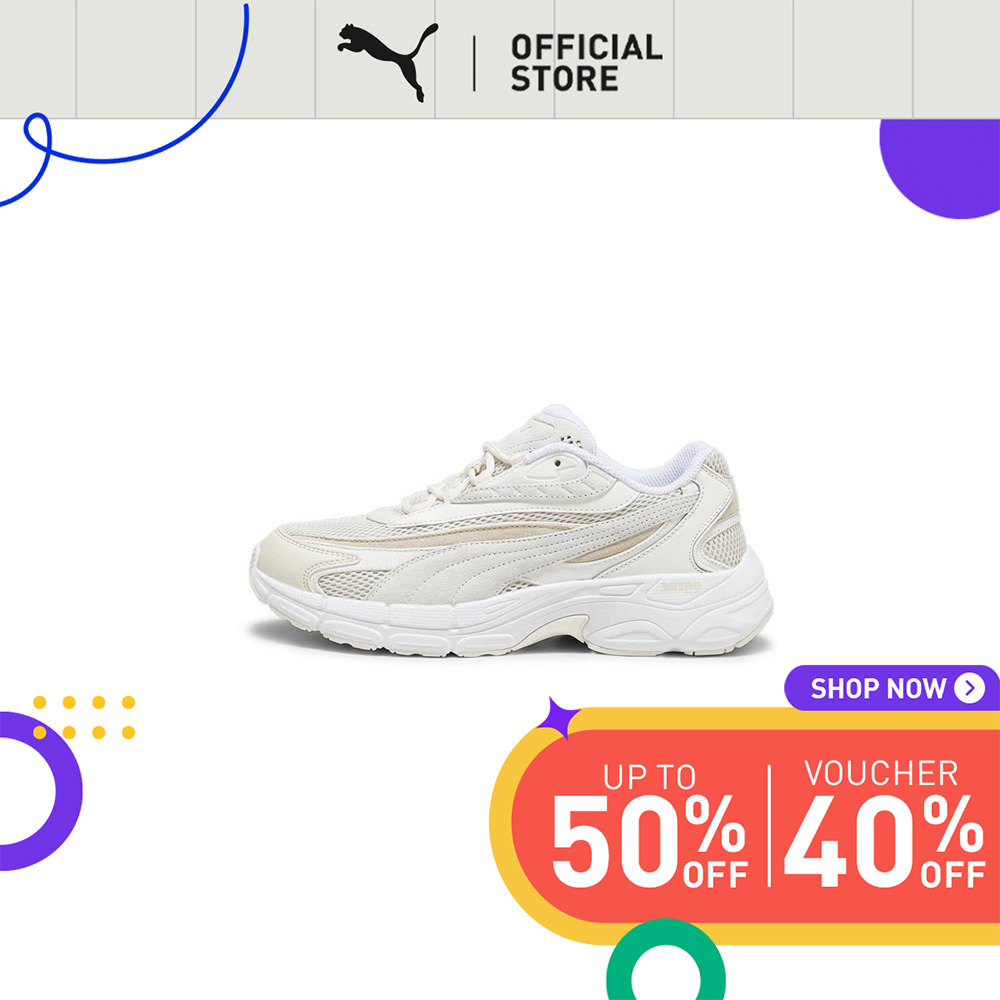1000x1000 pixels.
Task: Click the VOUCHER 40% OFF text
Action: coord(884,824)
